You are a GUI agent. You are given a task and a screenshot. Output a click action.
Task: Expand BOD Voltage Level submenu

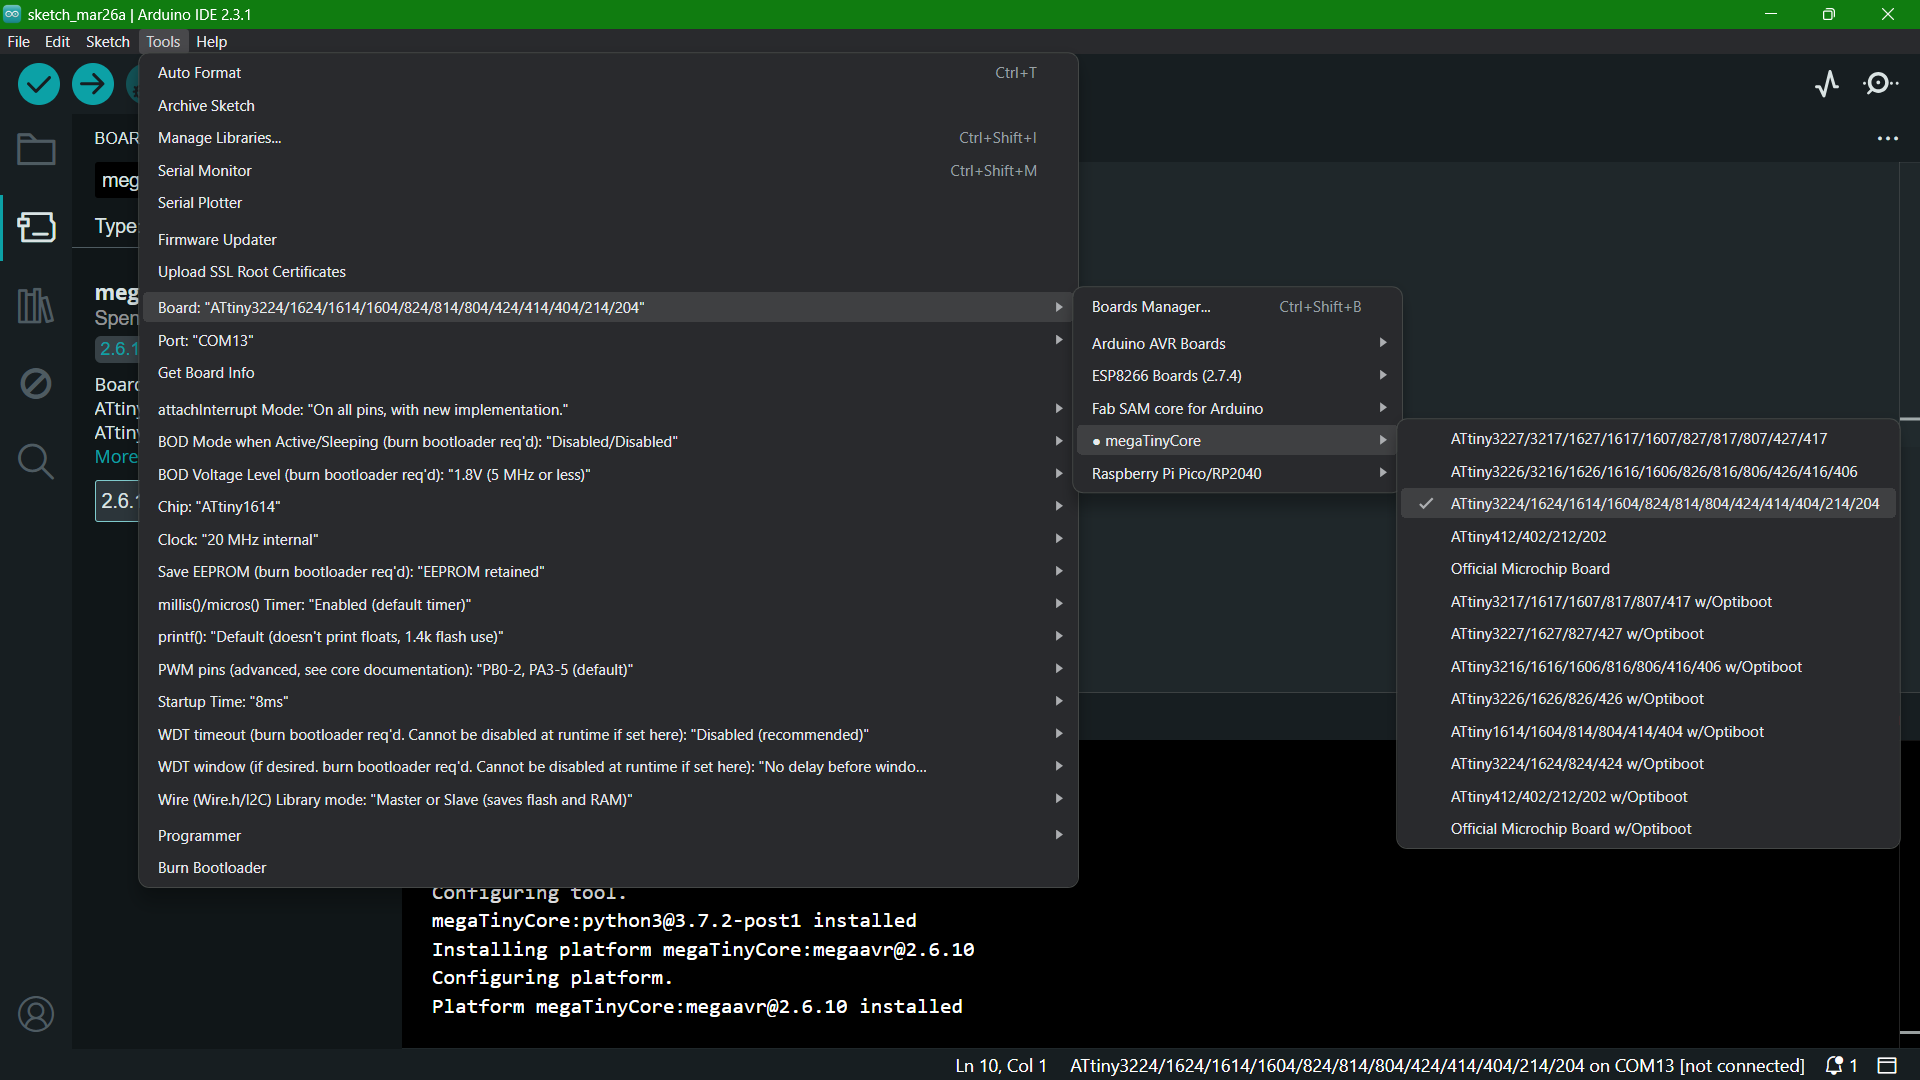(608, 475)
